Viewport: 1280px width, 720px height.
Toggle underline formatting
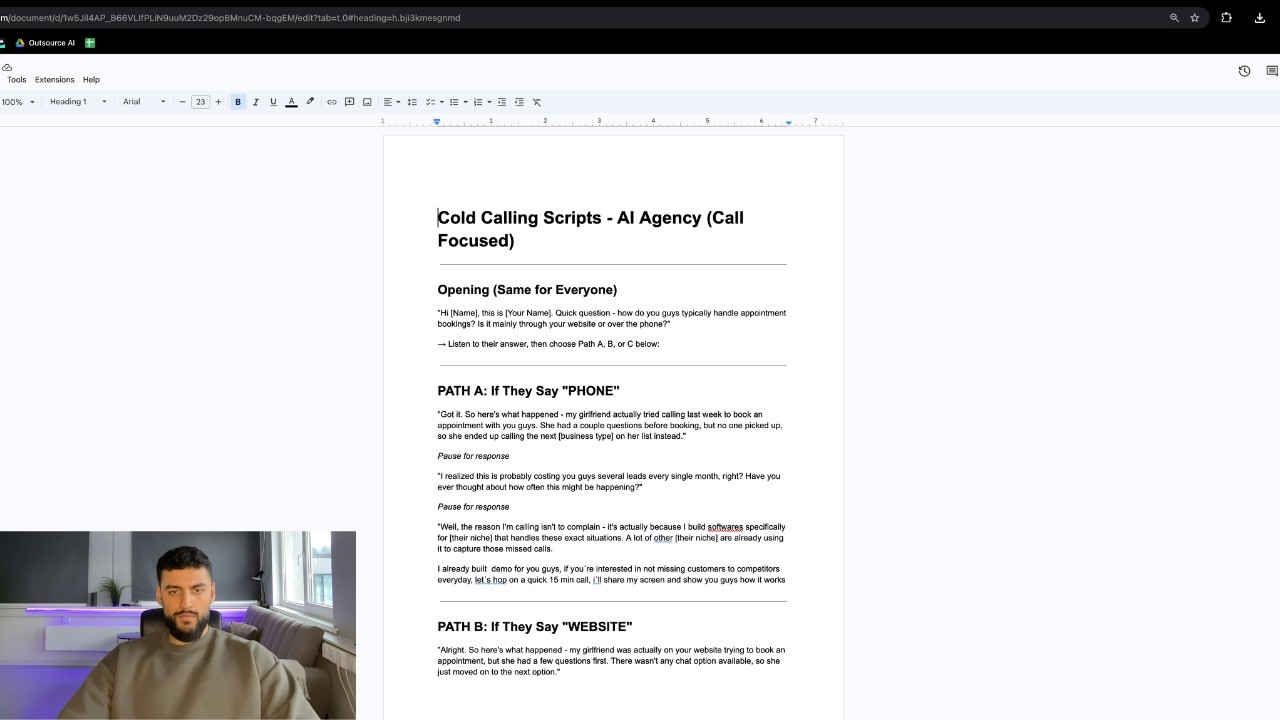273,102
